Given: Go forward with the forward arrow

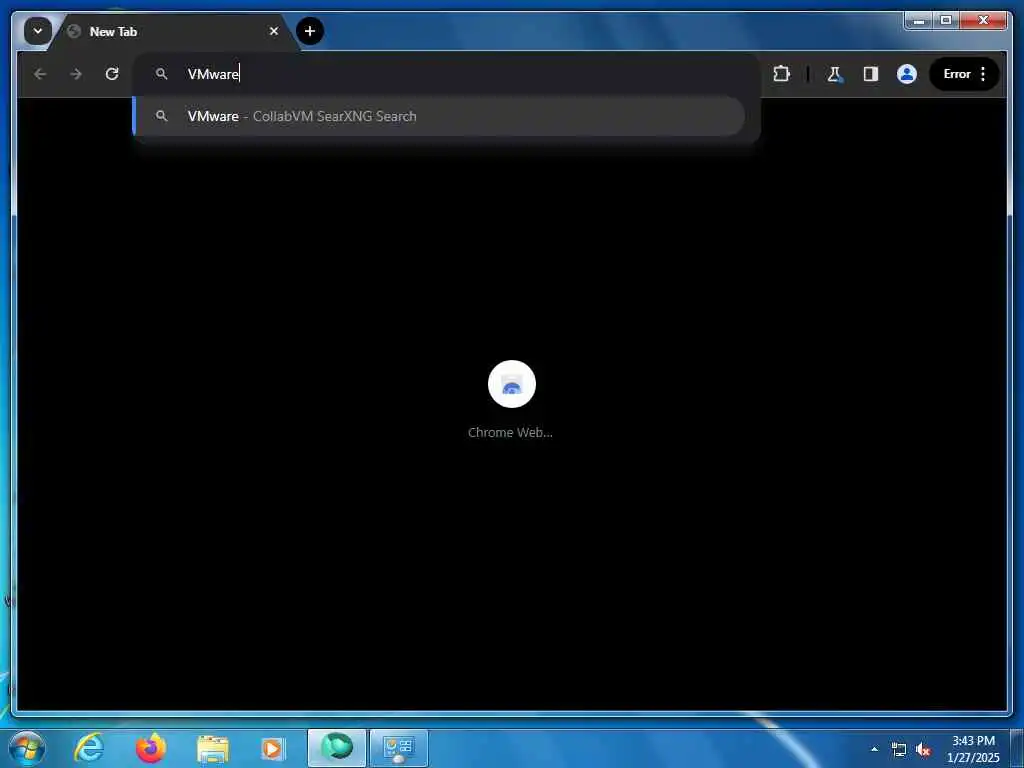Looking at the screenshot, I should point(76,74).
